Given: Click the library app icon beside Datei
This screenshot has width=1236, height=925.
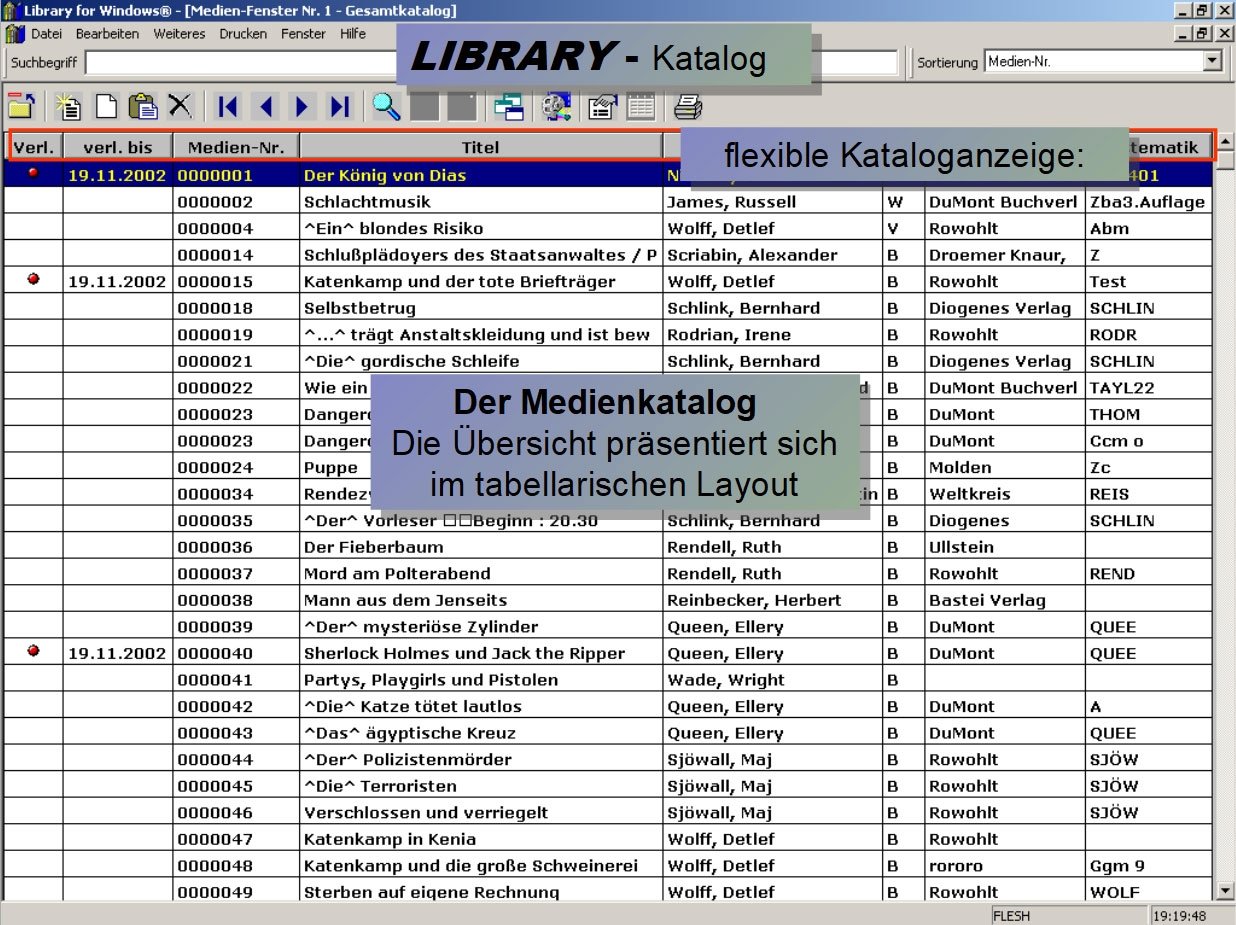Looking at the screenshot, I should pyautogui.click(x=14, y=34).
